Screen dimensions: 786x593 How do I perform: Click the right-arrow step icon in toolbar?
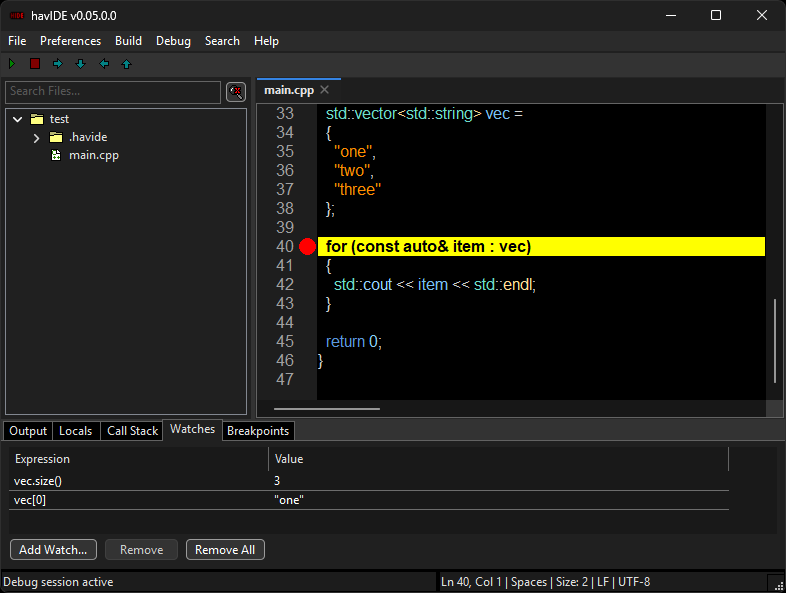coord(58,64)
